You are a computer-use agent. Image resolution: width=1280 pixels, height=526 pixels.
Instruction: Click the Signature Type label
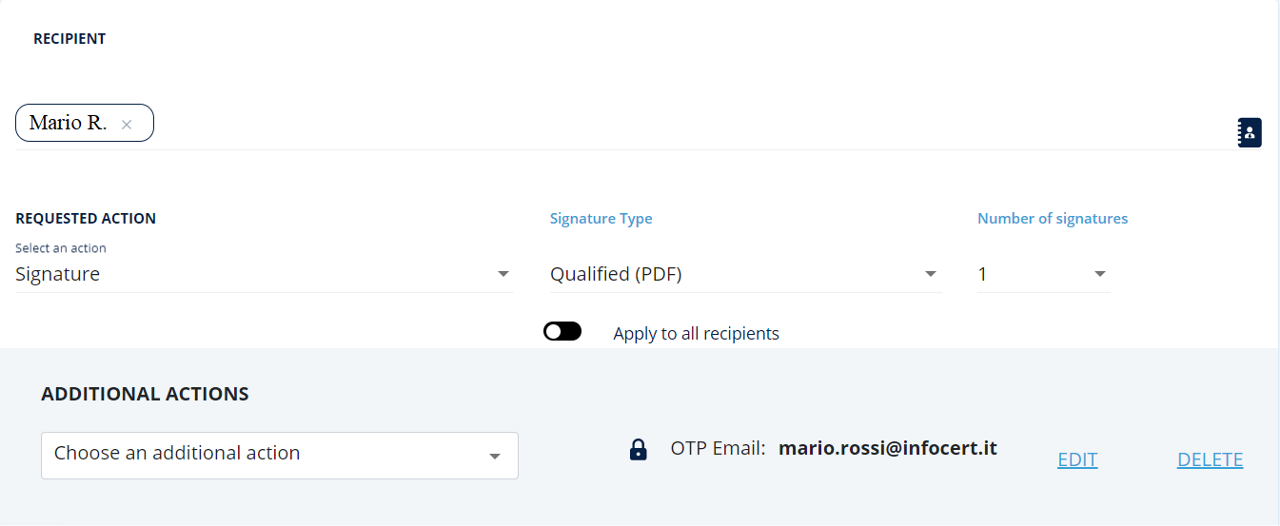pos(601,219)
